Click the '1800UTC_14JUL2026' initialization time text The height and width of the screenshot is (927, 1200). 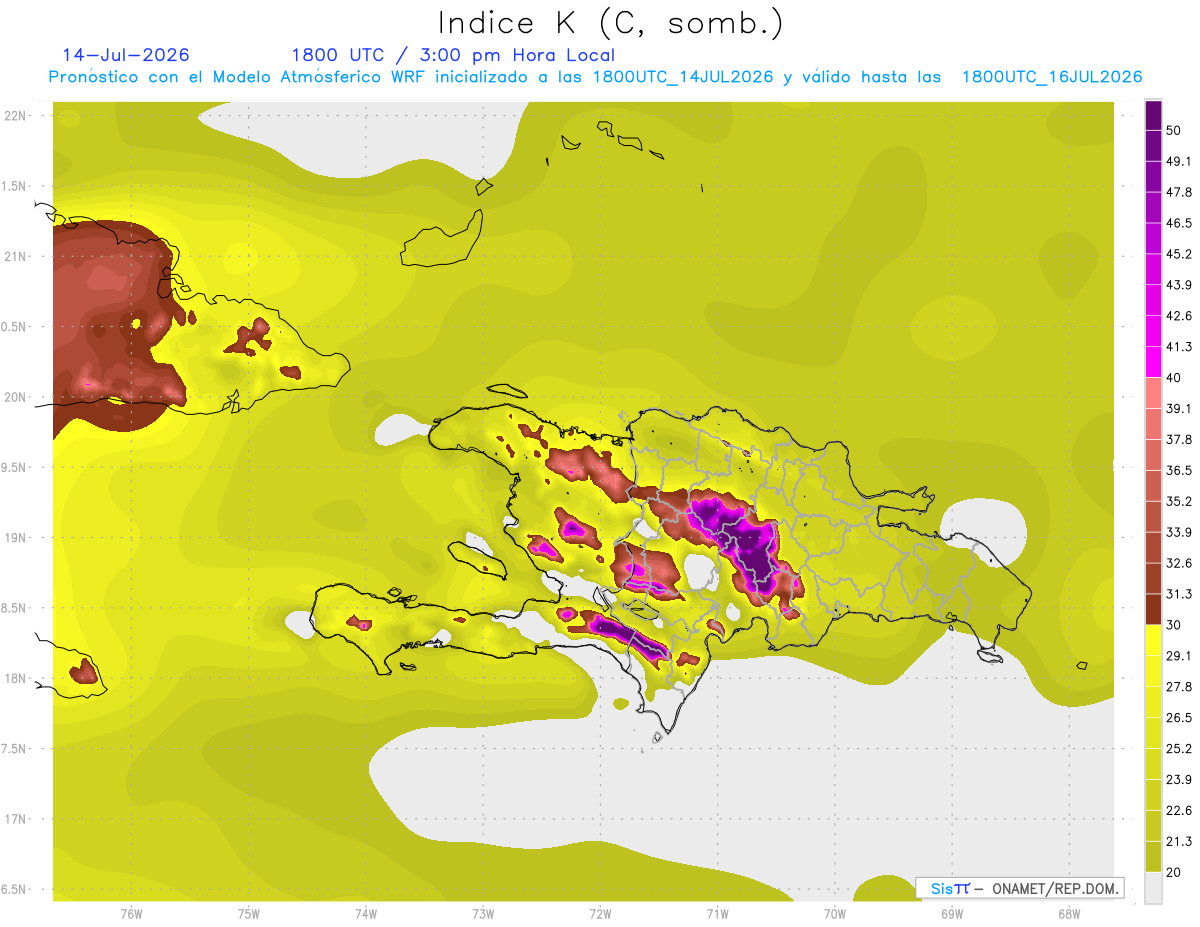(x=683, y=77)
